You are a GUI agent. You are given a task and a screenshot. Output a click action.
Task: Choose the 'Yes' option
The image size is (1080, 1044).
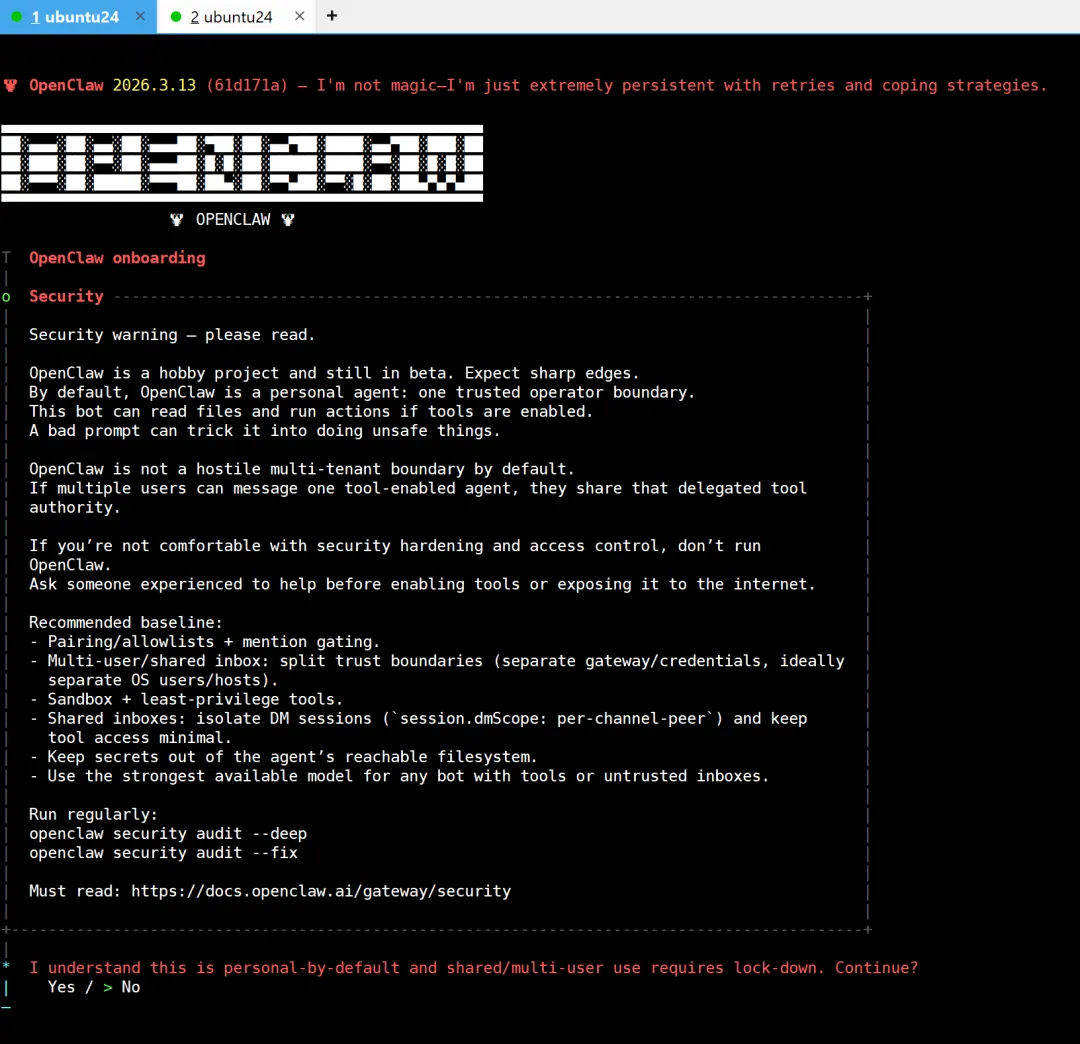click(61, 987)
